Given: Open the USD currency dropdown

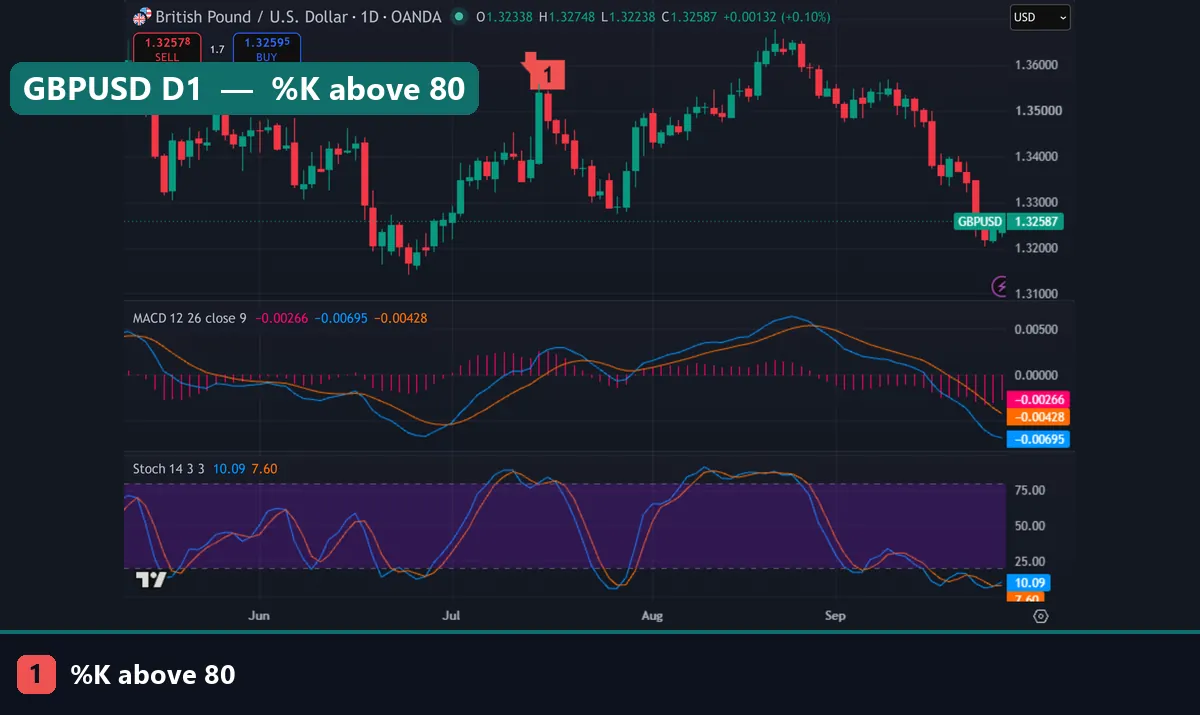Looking at the screenshot, I should click(x=1040, y=17).
